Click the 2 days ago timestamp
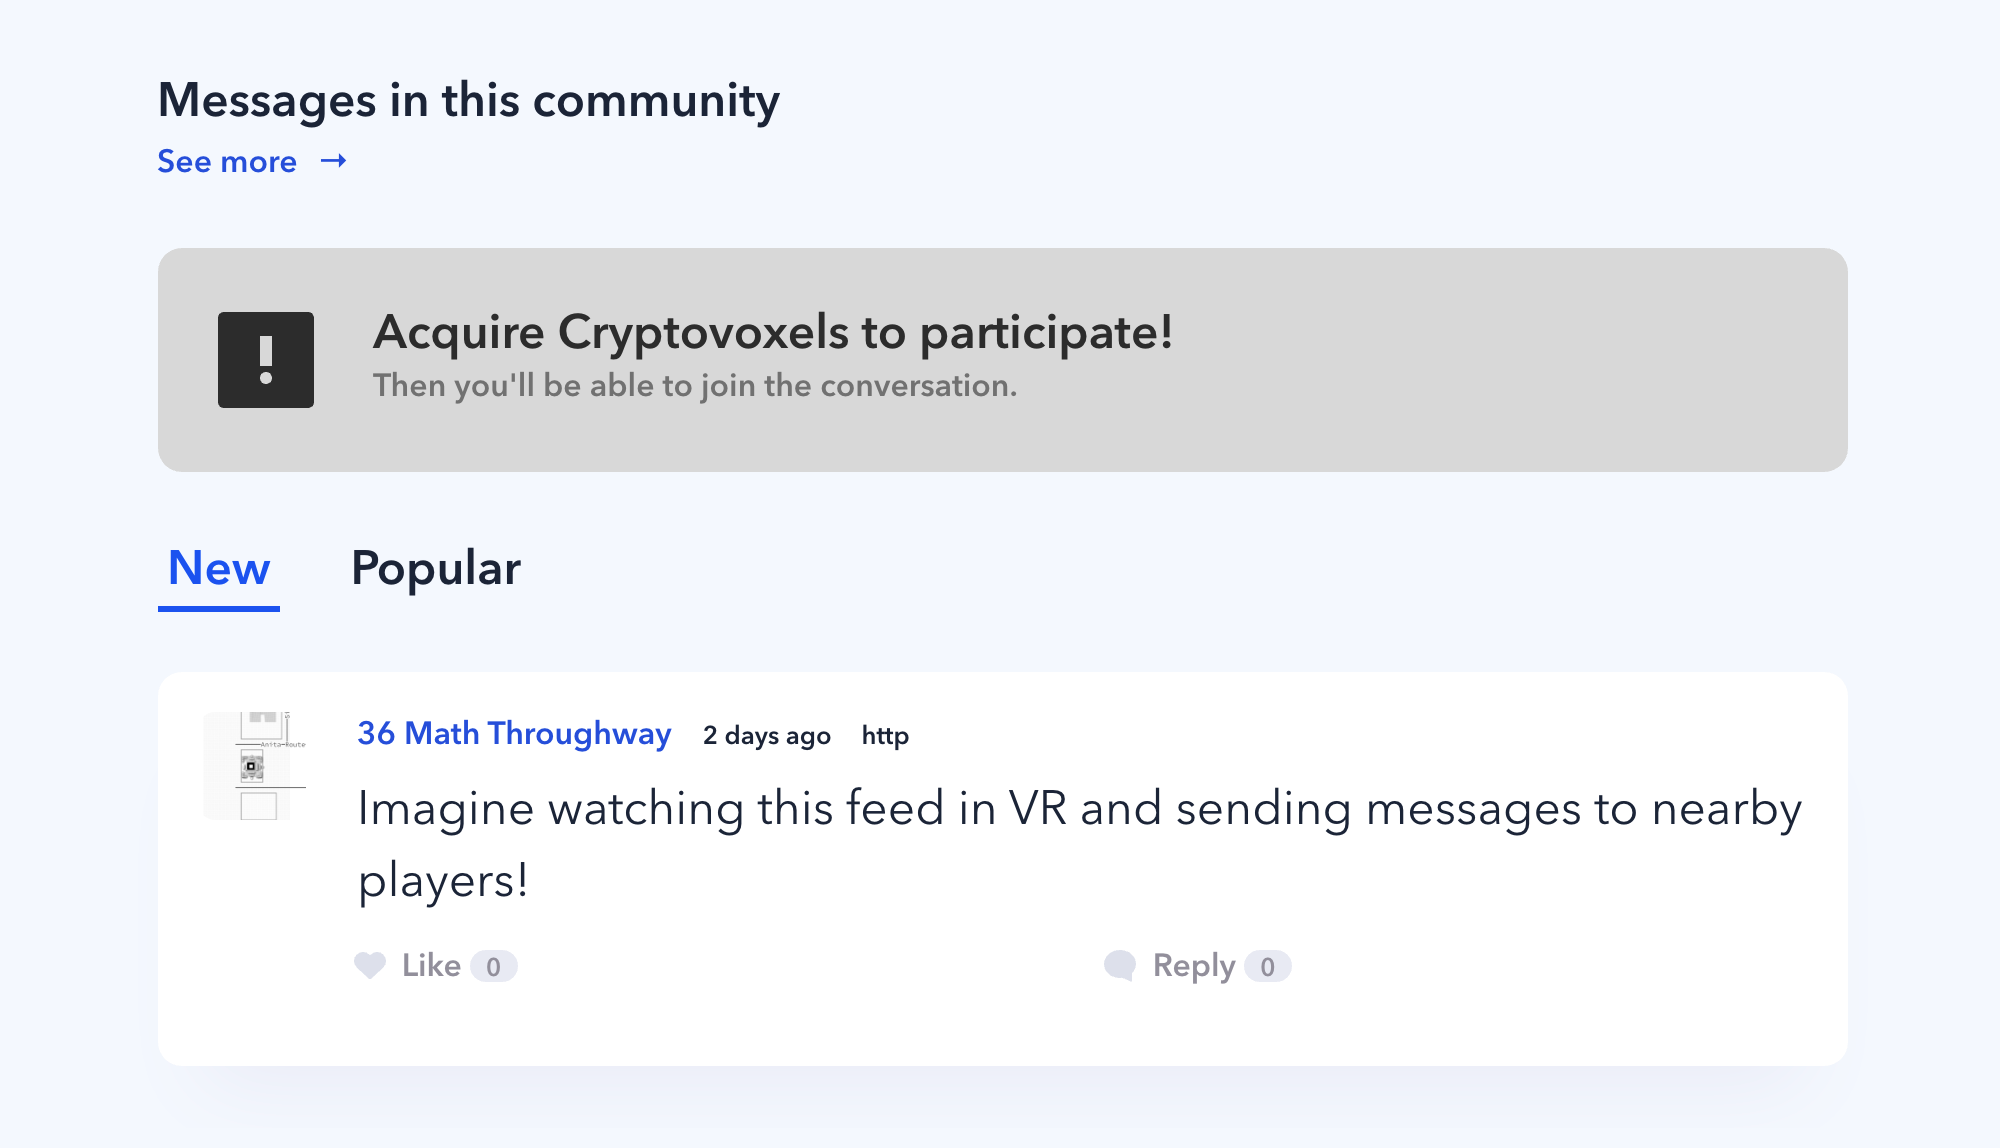This screenshot has width=2000, height=1148. coord(766,736)
